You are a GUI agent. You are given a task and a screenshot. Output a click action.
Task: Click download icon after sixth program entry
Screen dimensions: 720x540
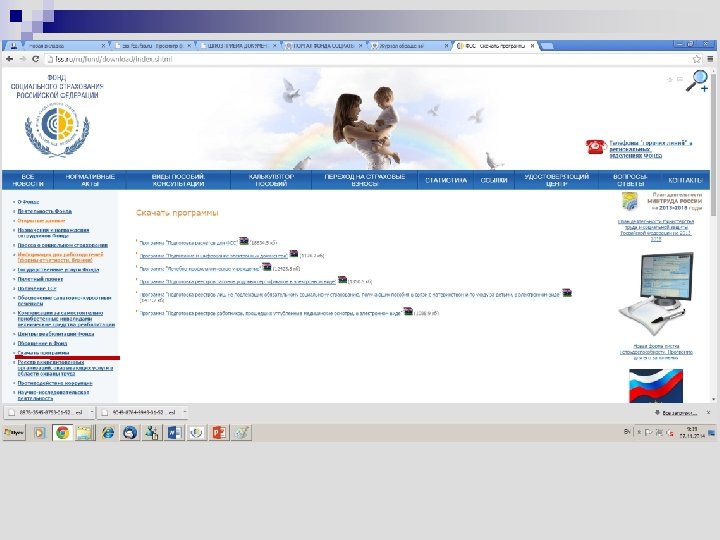(408, 311)
